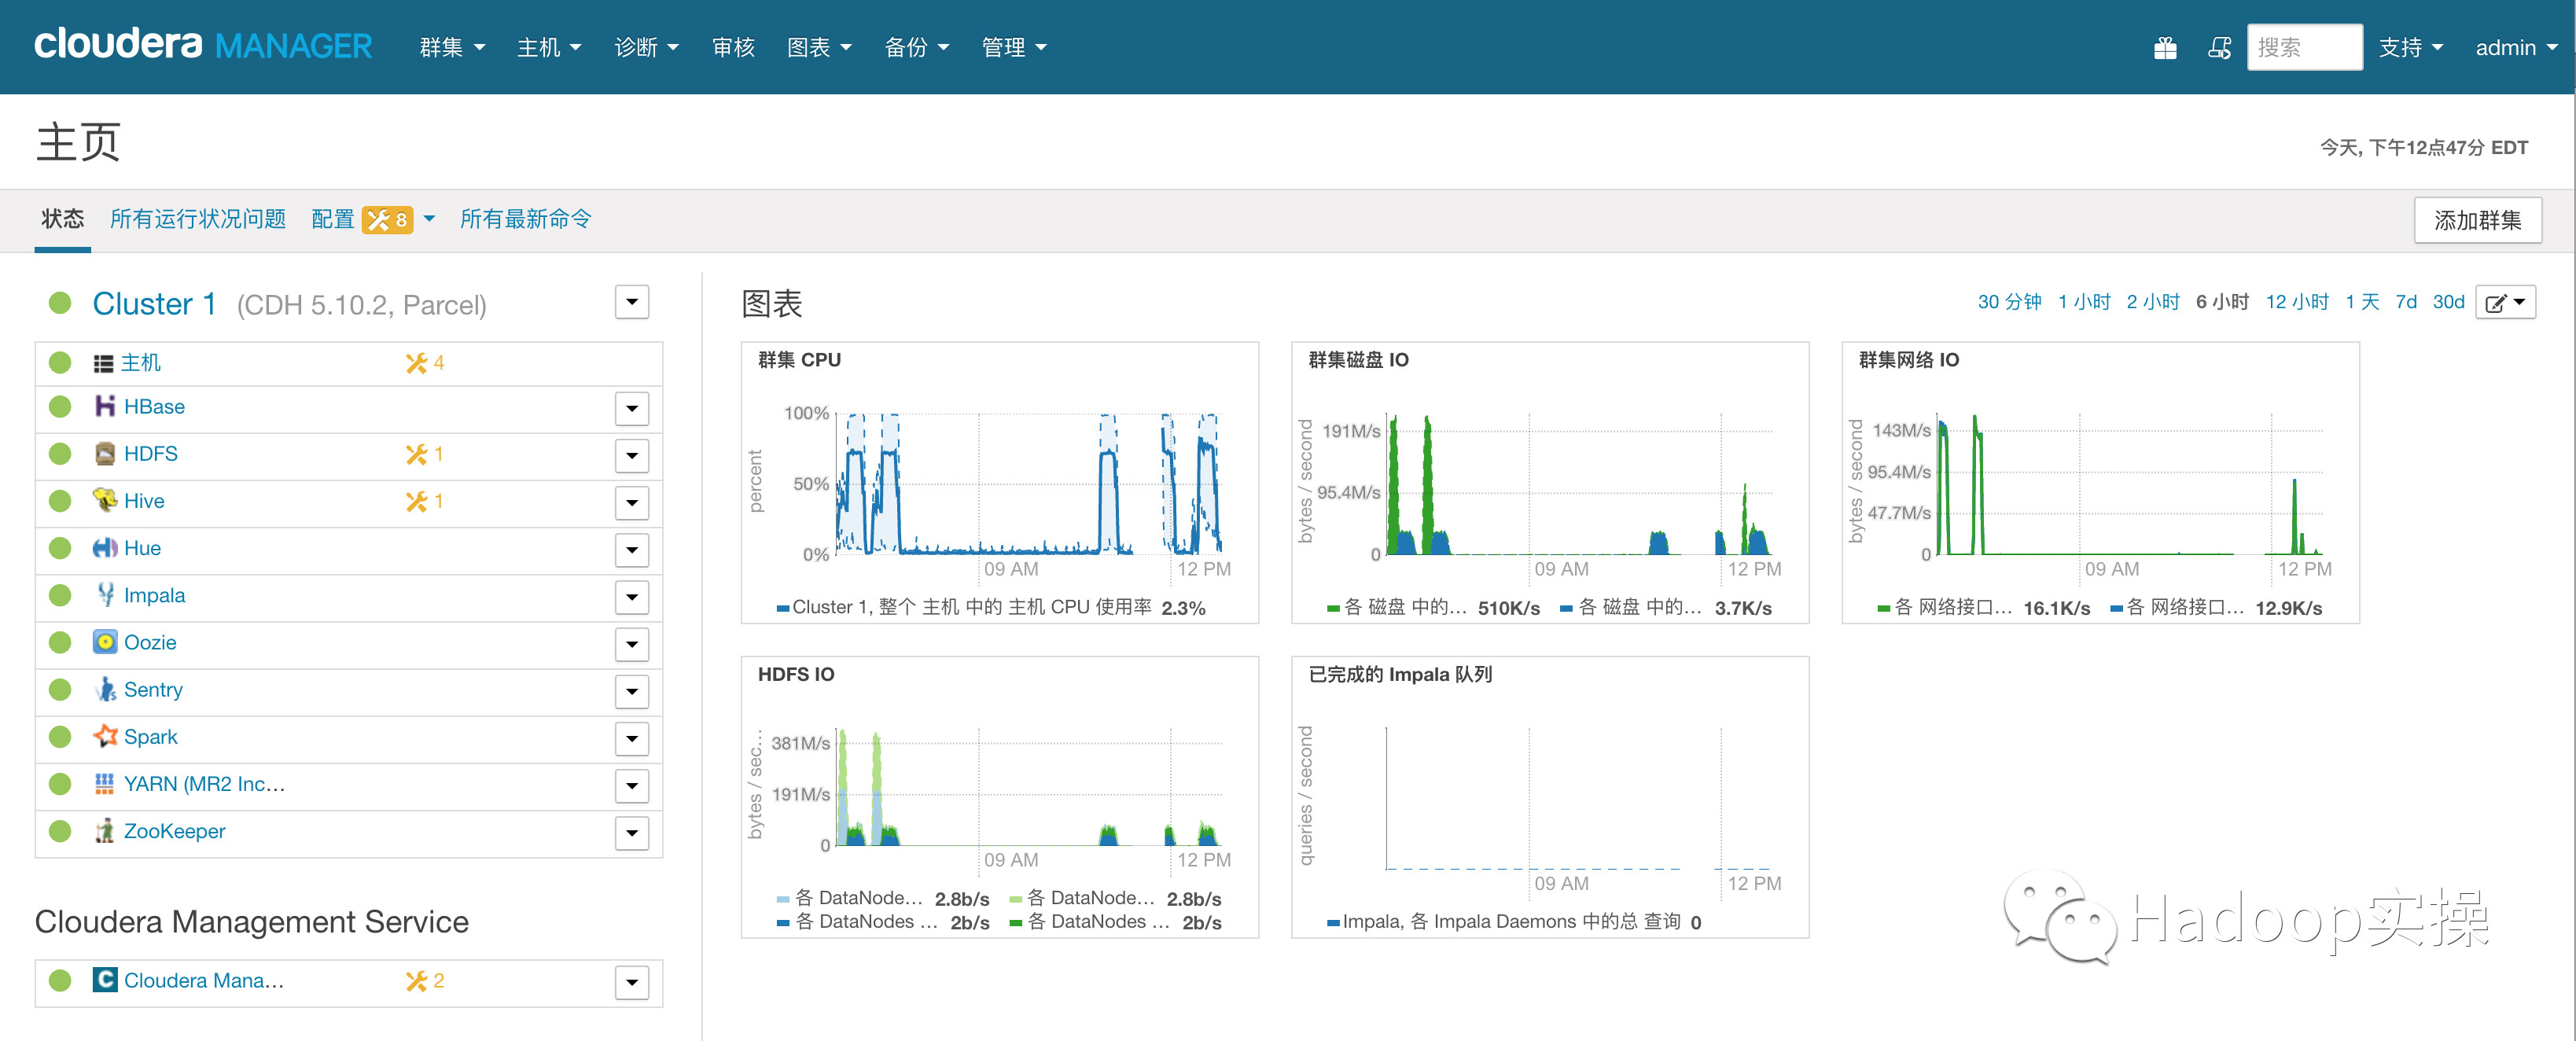Click the YARN service icon
2576x1041 pixels.
(105, 783)
